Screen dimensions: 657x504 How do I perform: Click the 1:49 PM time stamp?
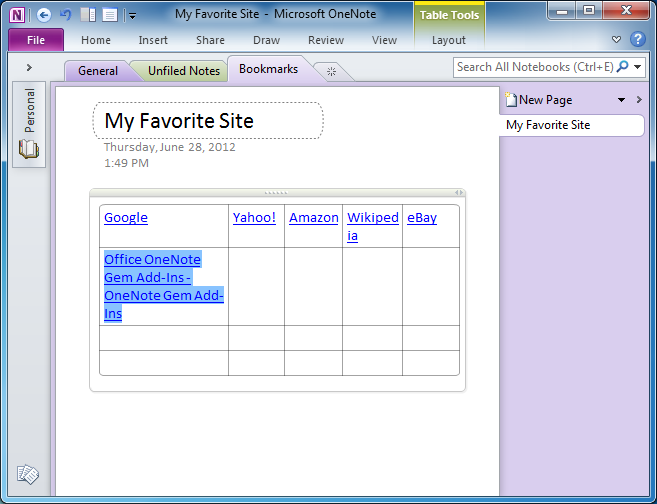pyautogui.click(x=126, y=163)
